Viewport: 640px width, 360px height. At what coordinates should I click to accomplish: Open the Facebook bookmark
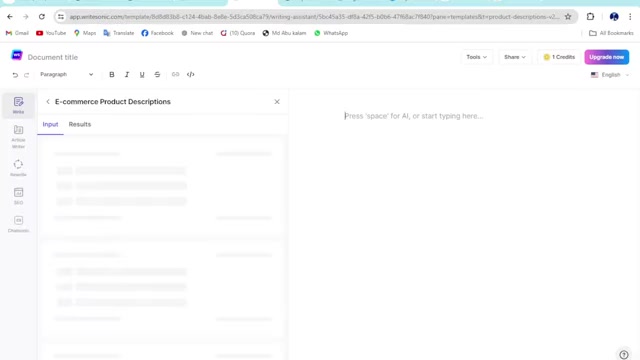[158, 33]
